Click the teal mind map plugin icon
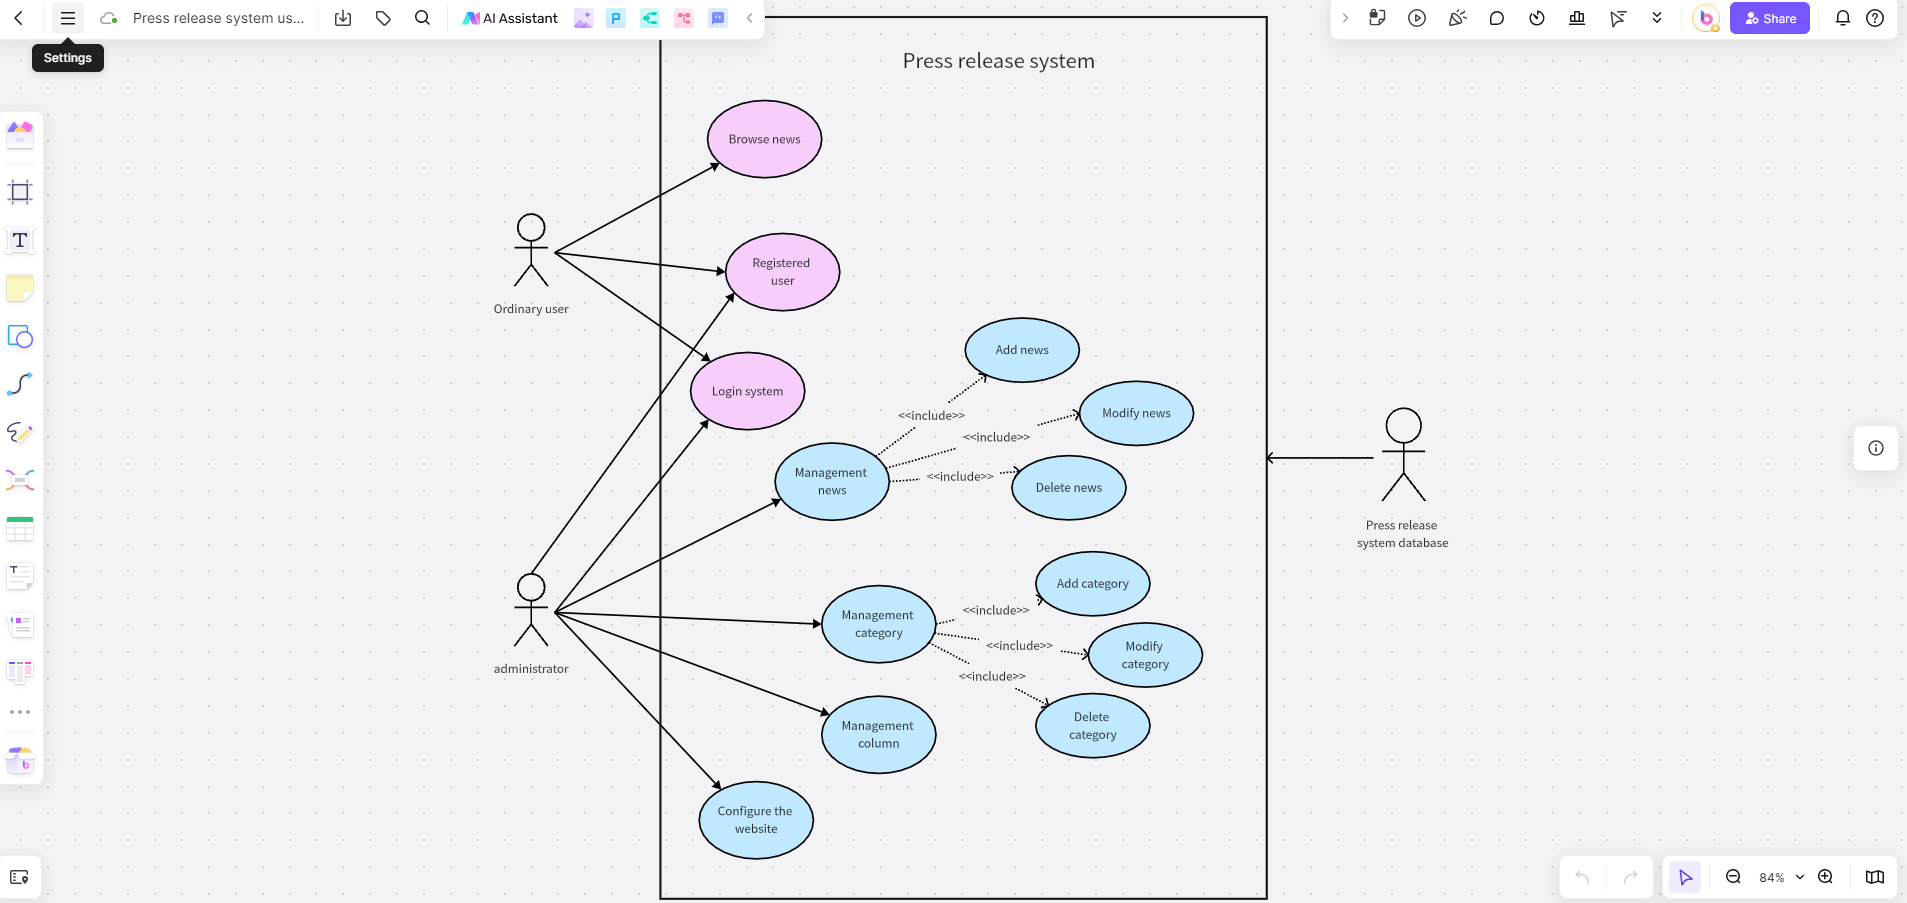The height and width of the screenshot is (903, 1907). (650, 18)
